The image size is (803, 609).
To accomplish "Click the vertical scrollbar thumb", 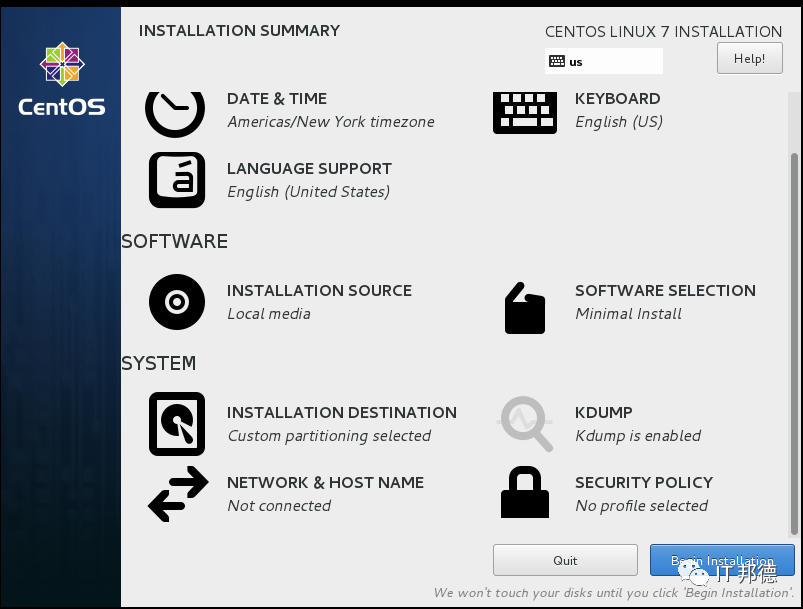I will [x=794, y=343].
